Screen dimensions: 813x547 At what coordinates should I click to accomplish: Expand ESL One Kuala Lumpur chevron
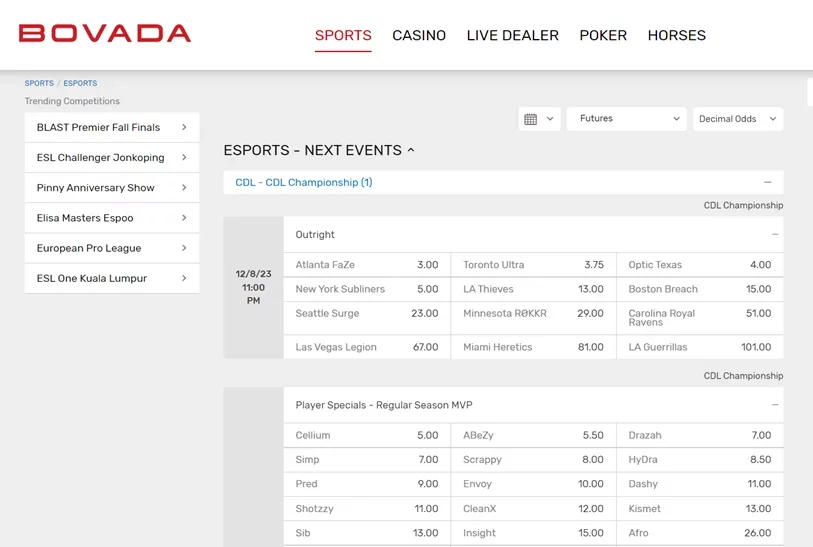coord(184,278)
